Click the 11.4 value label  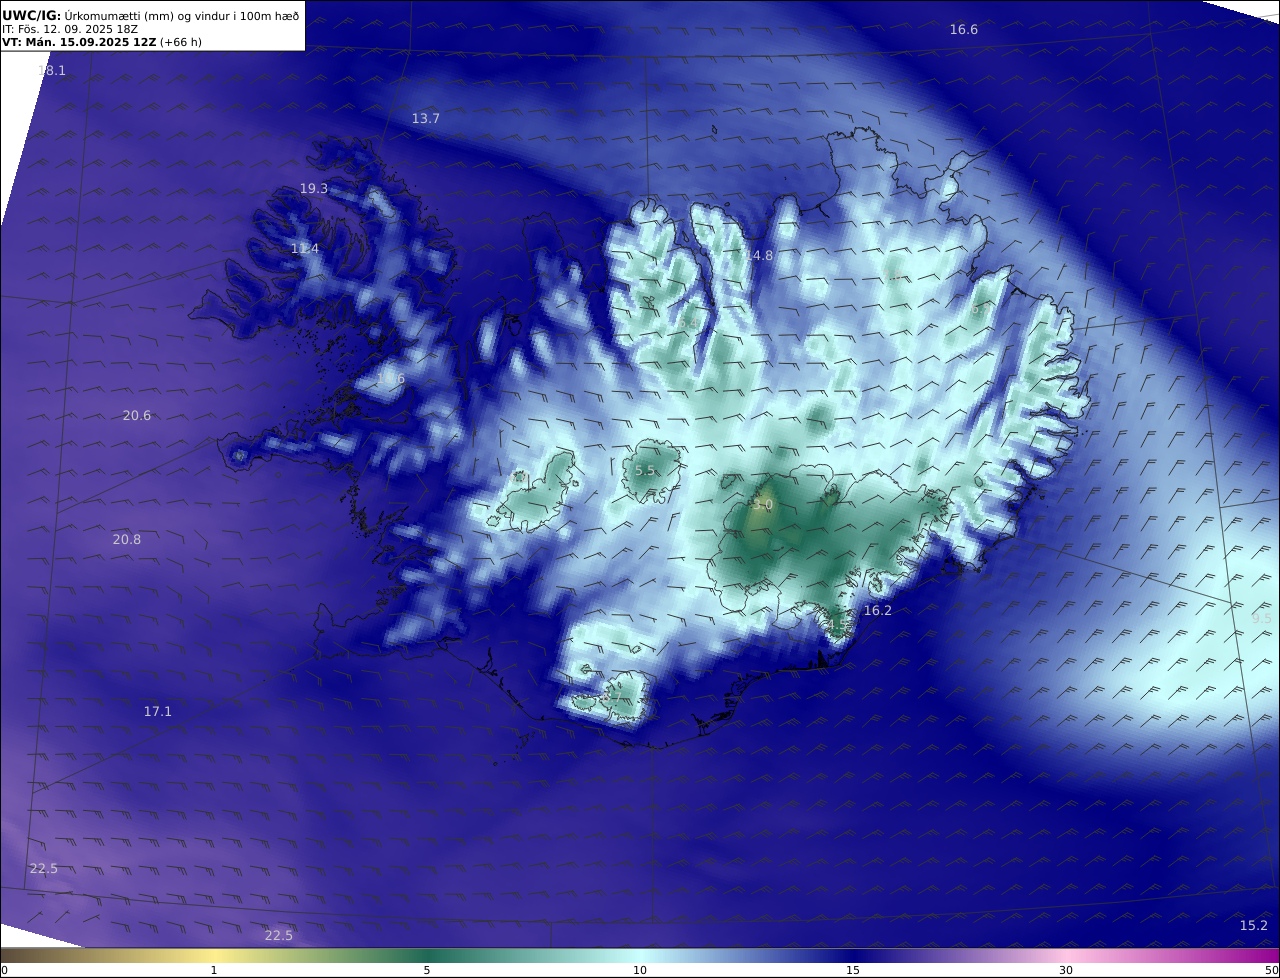click(x=304, y=248)
